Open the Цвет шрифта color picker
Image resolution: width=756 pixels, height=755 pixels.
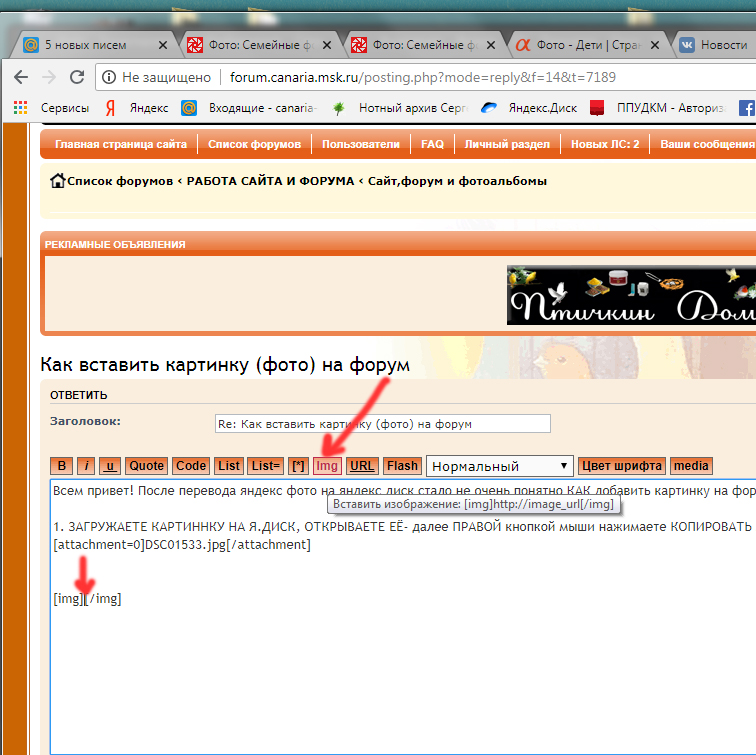[621, 465]
